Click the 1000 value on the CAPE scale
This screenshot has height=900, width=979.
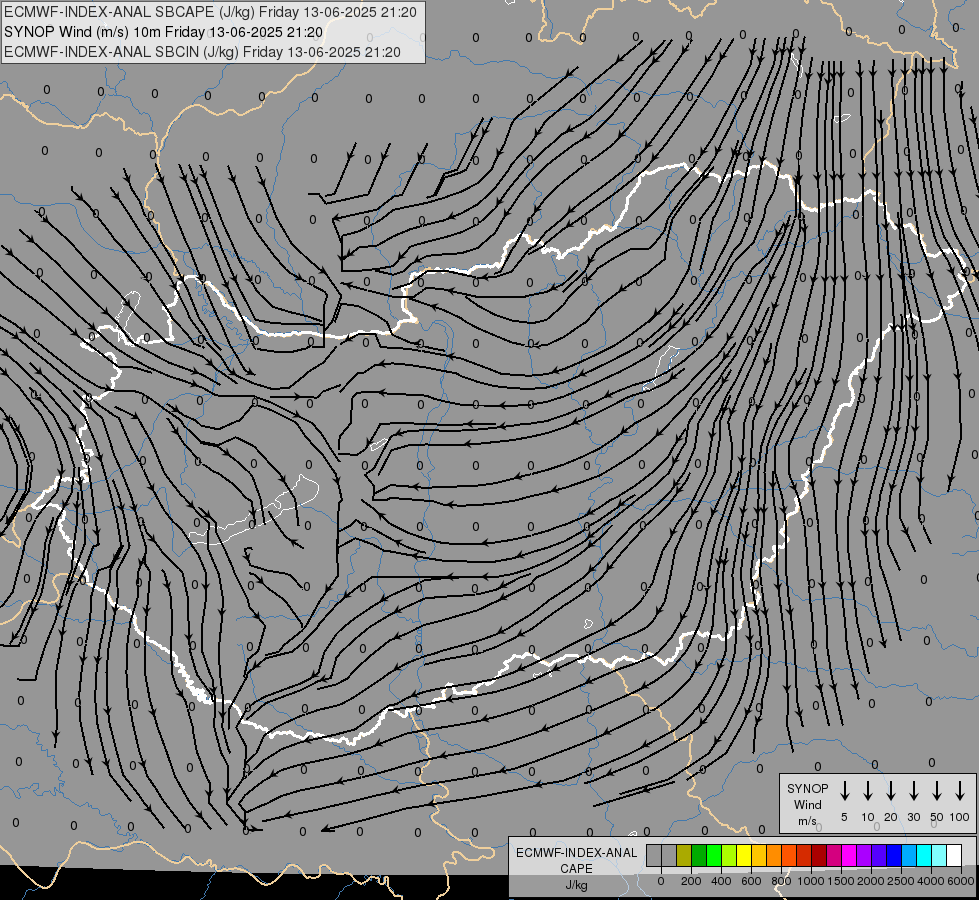pyautogui.click(x=811, y=881)
